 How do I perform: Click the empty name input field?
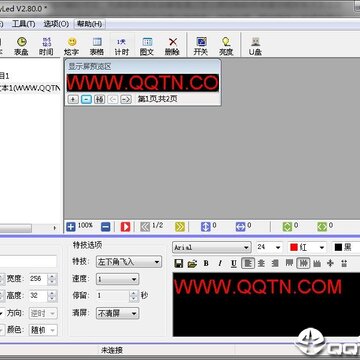(x=28, y=262)
